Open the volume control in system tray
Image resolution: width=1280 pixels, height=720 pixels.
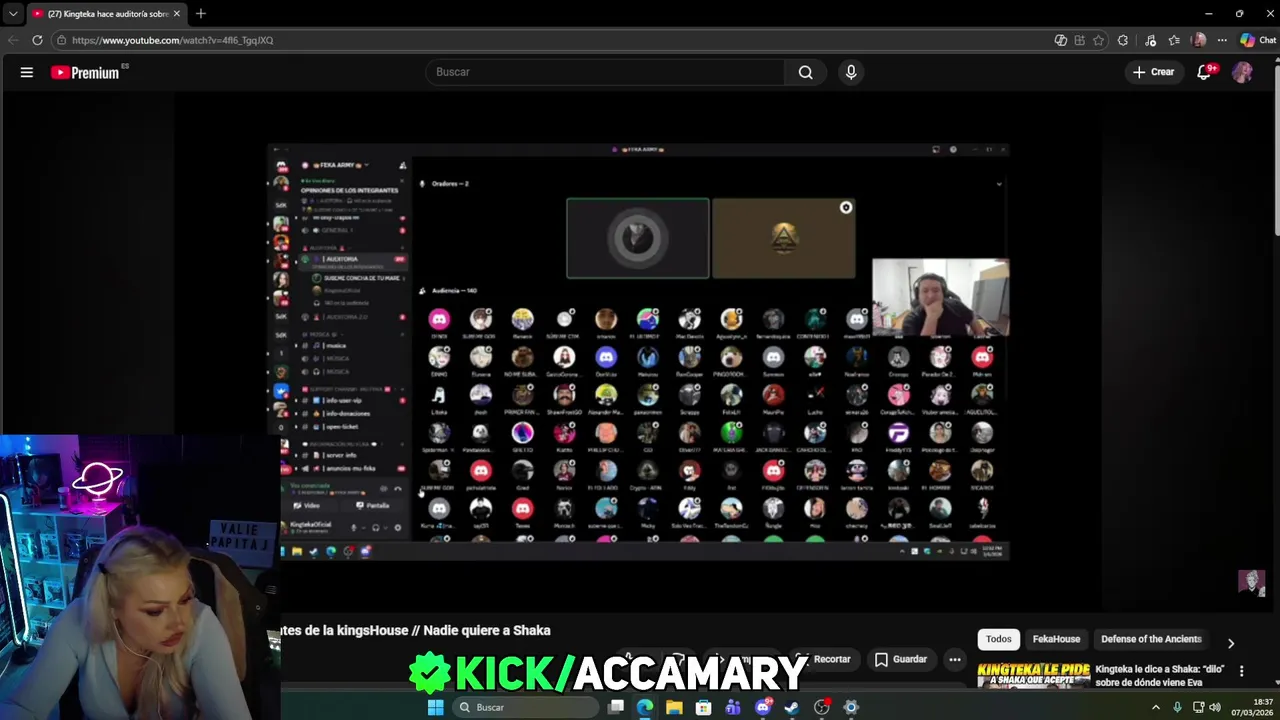click(1215, 707)
